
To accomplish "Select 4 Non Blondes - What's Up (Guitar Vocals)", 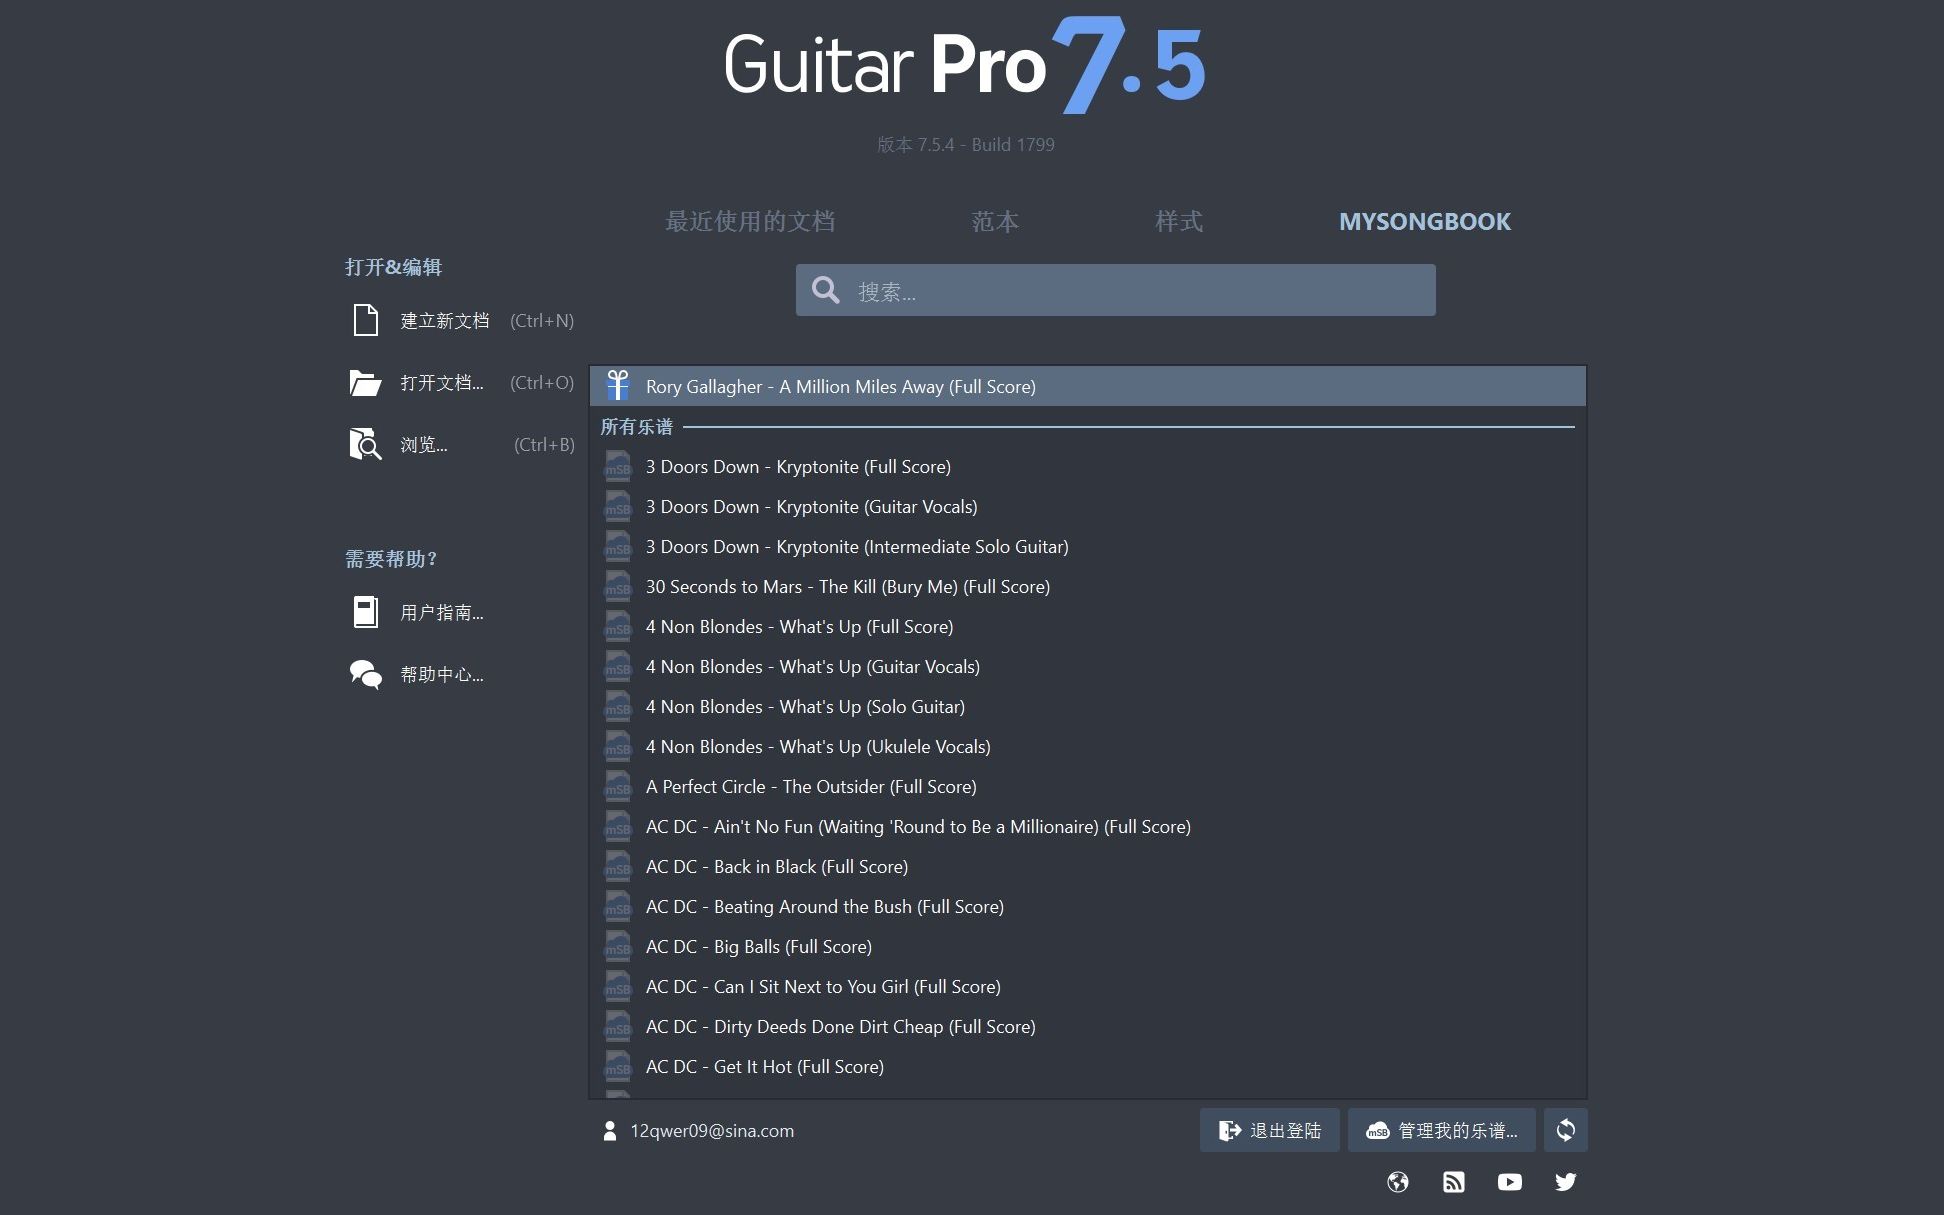I will (x=1088, y=667).
